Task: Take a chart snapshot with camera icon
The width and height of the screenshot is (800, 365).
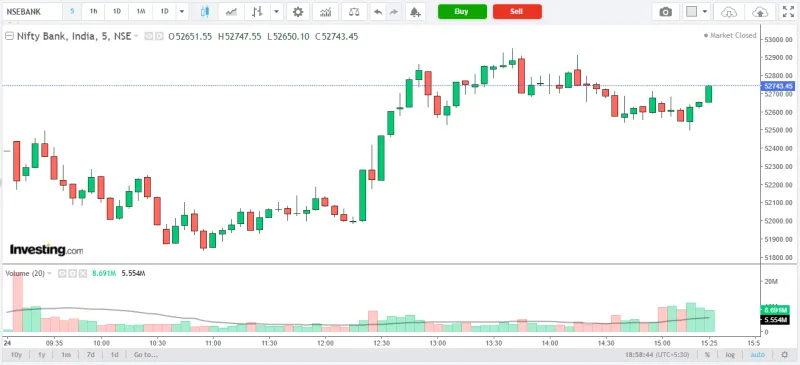Action: click(665, 11)
